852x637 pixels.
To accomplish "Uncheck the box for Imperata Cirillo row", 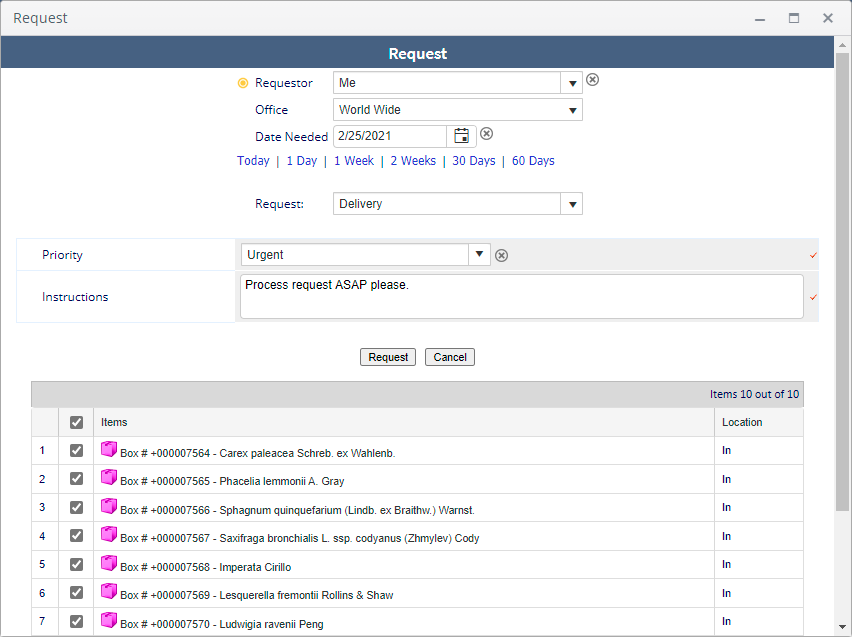I will click(x=77, y=565).
